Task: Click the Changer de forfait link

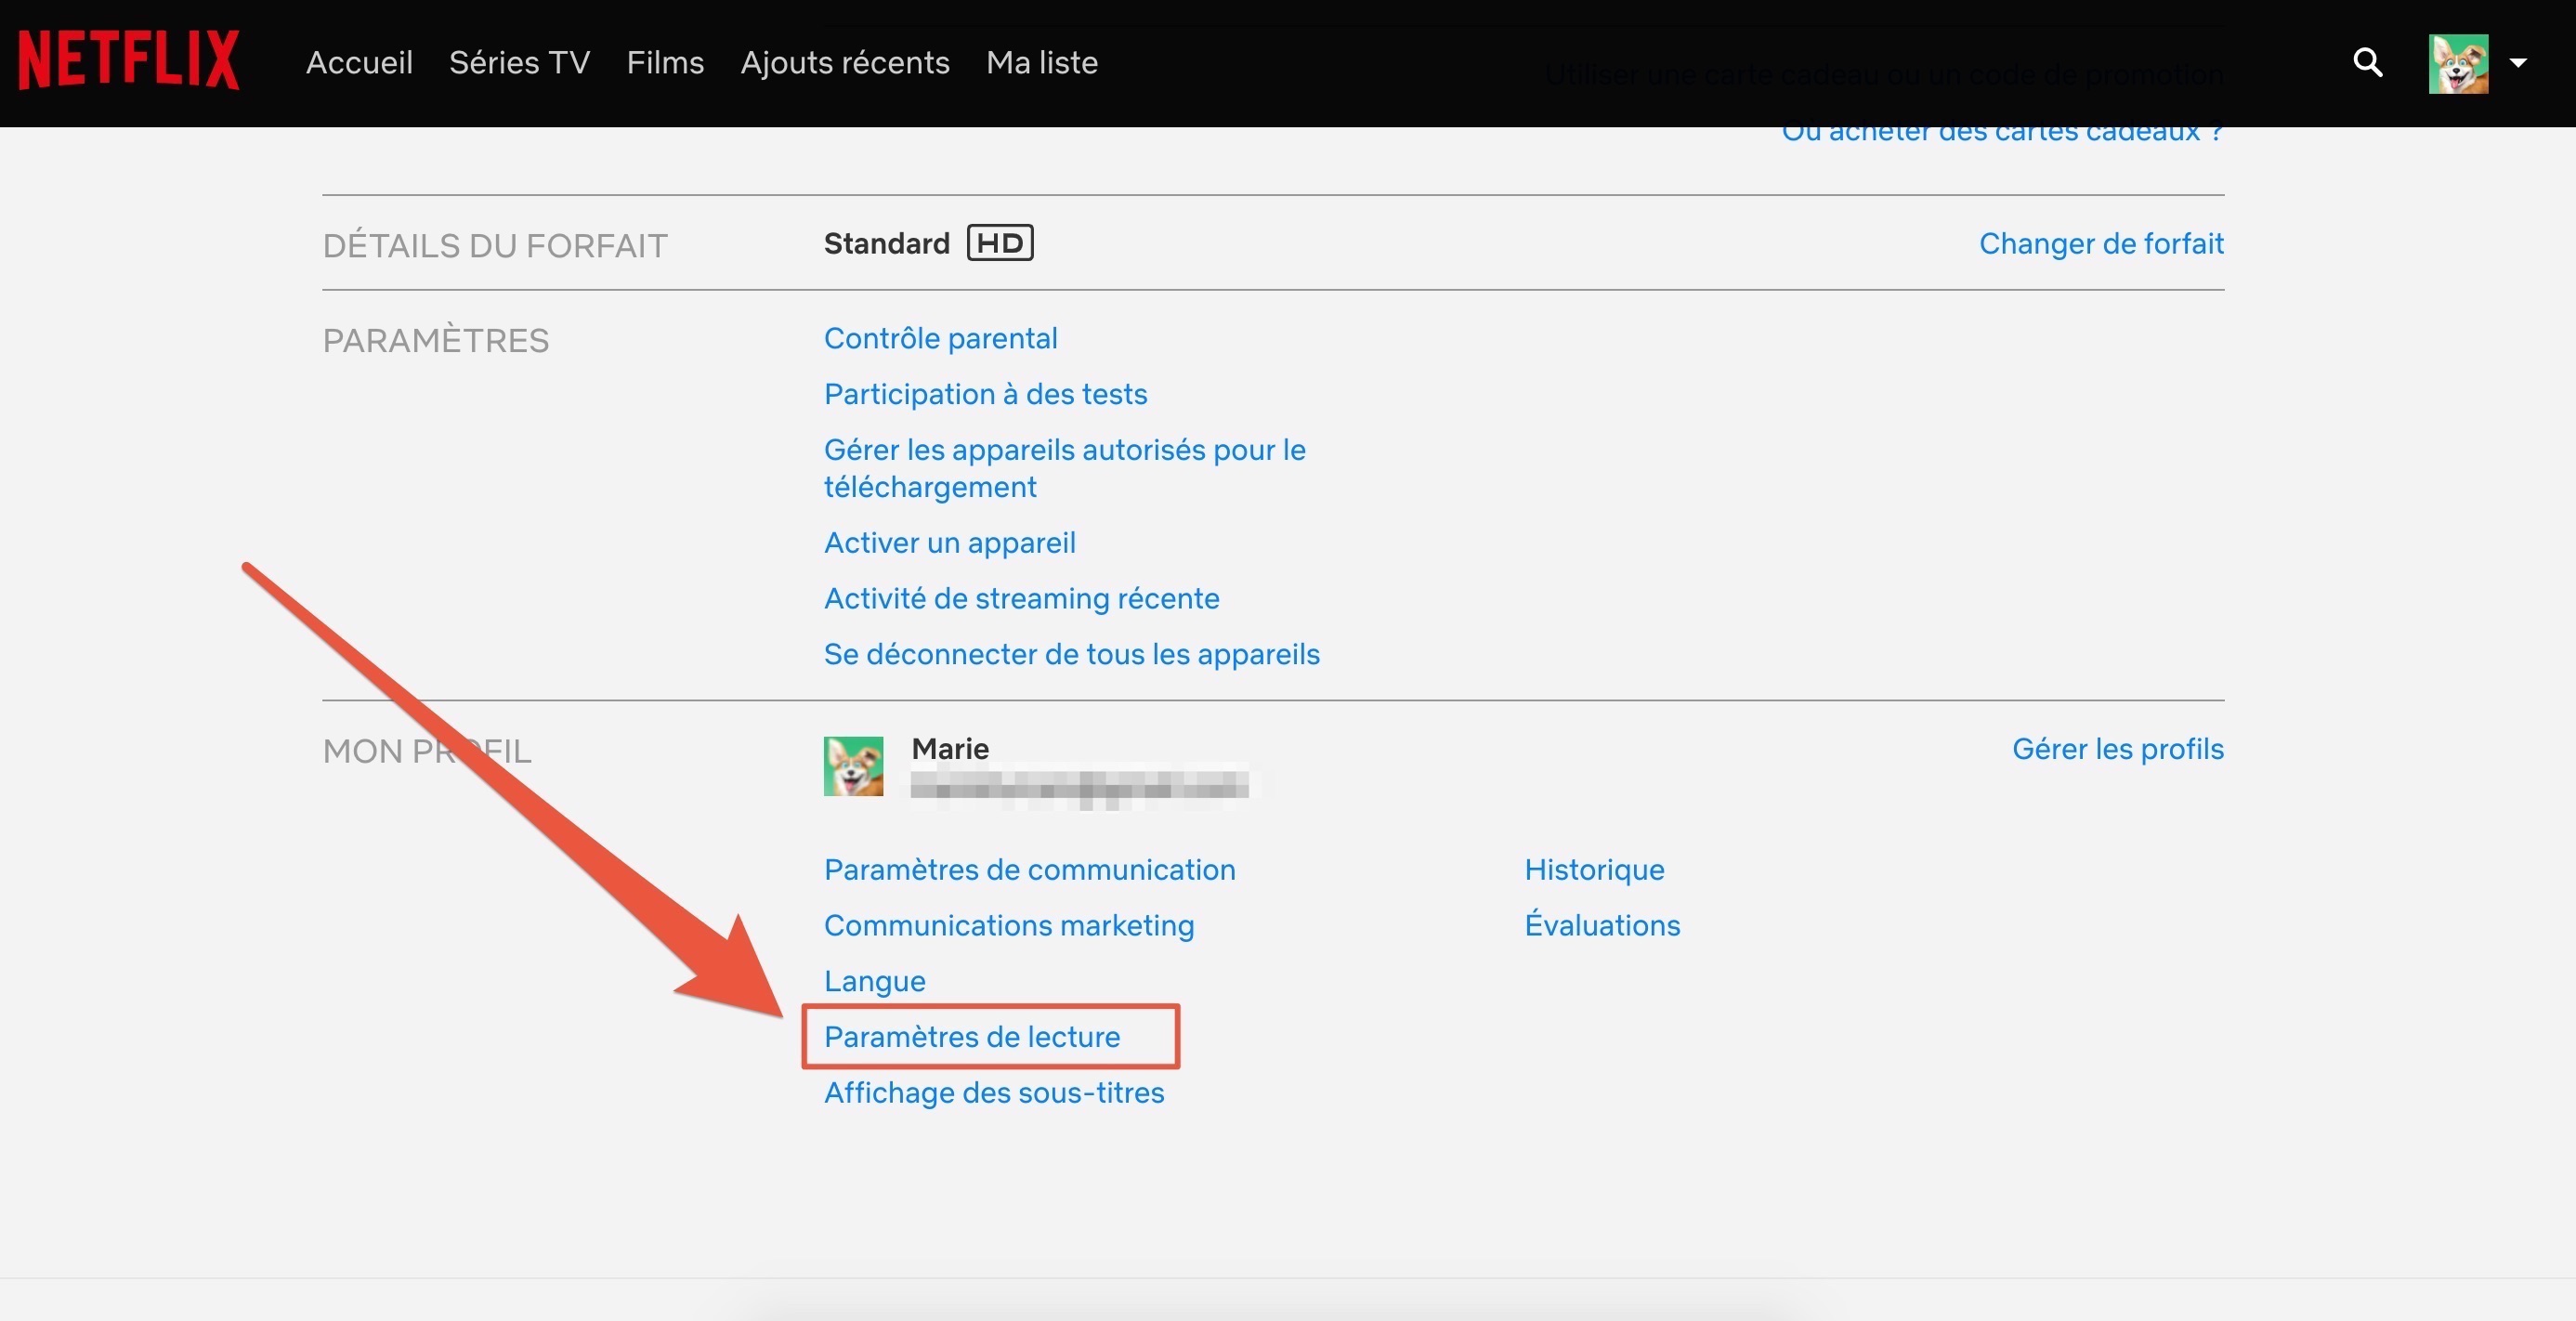Action: (2101, 243)
